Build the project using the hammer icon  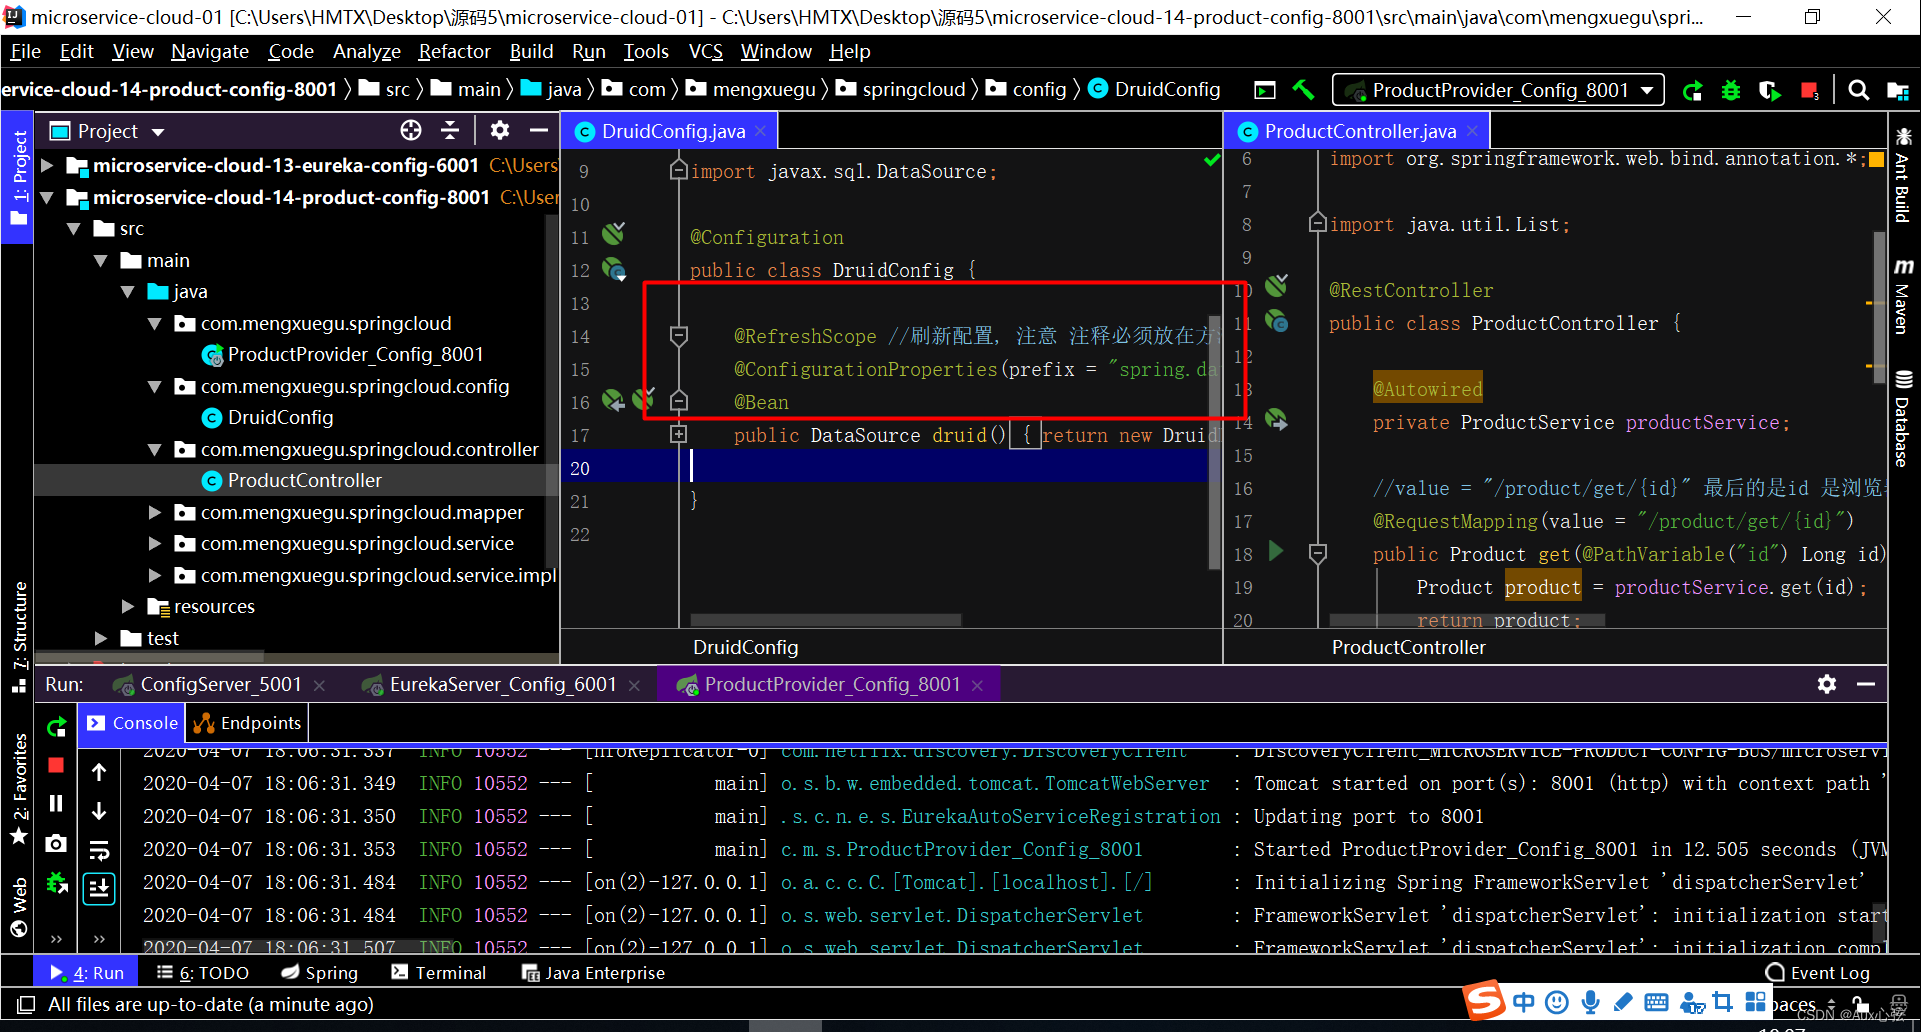point(1303,90)
